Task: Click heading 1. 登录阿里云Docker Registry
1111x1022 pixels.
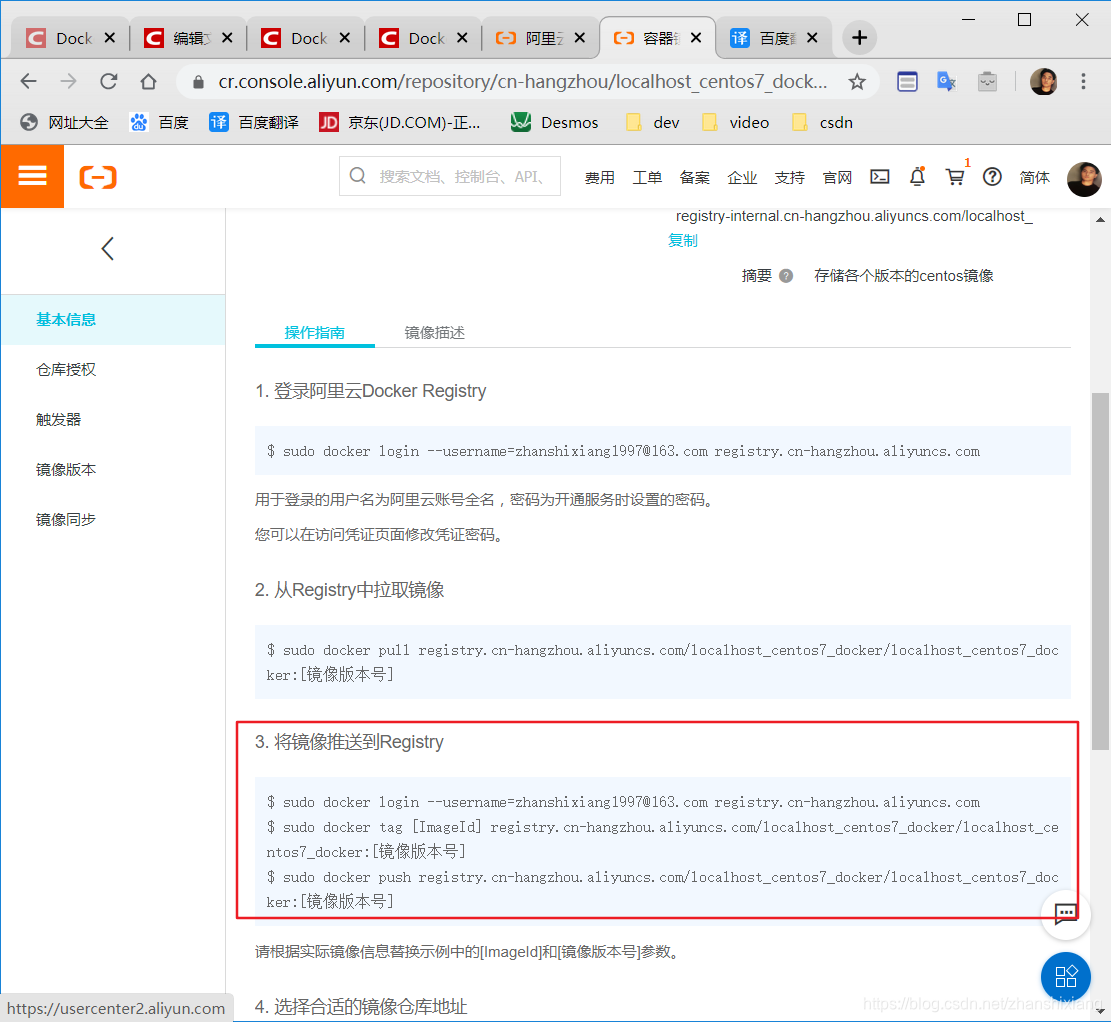Action: [371, 391]
